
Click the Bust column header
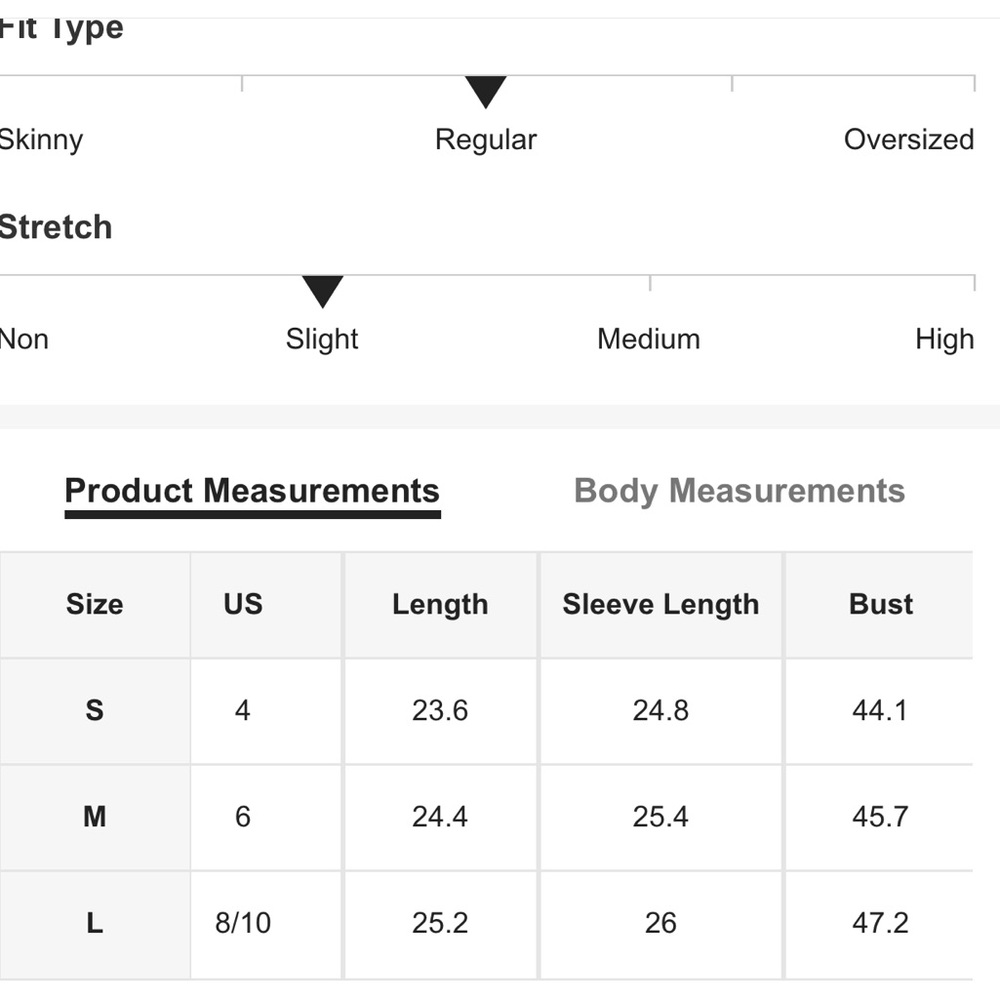pos(881,604)
